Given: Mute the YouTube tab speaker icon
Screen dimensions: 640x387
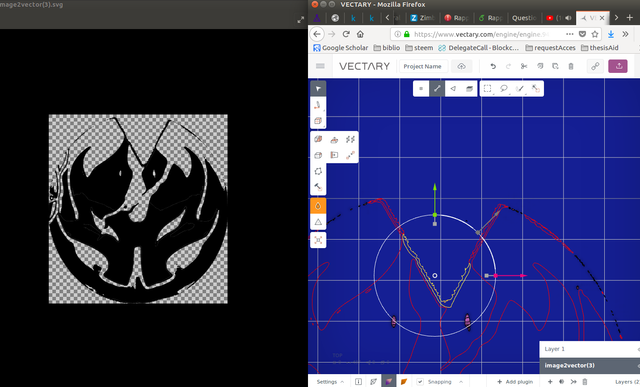Looking at the screenshot, I should [568, 18].
